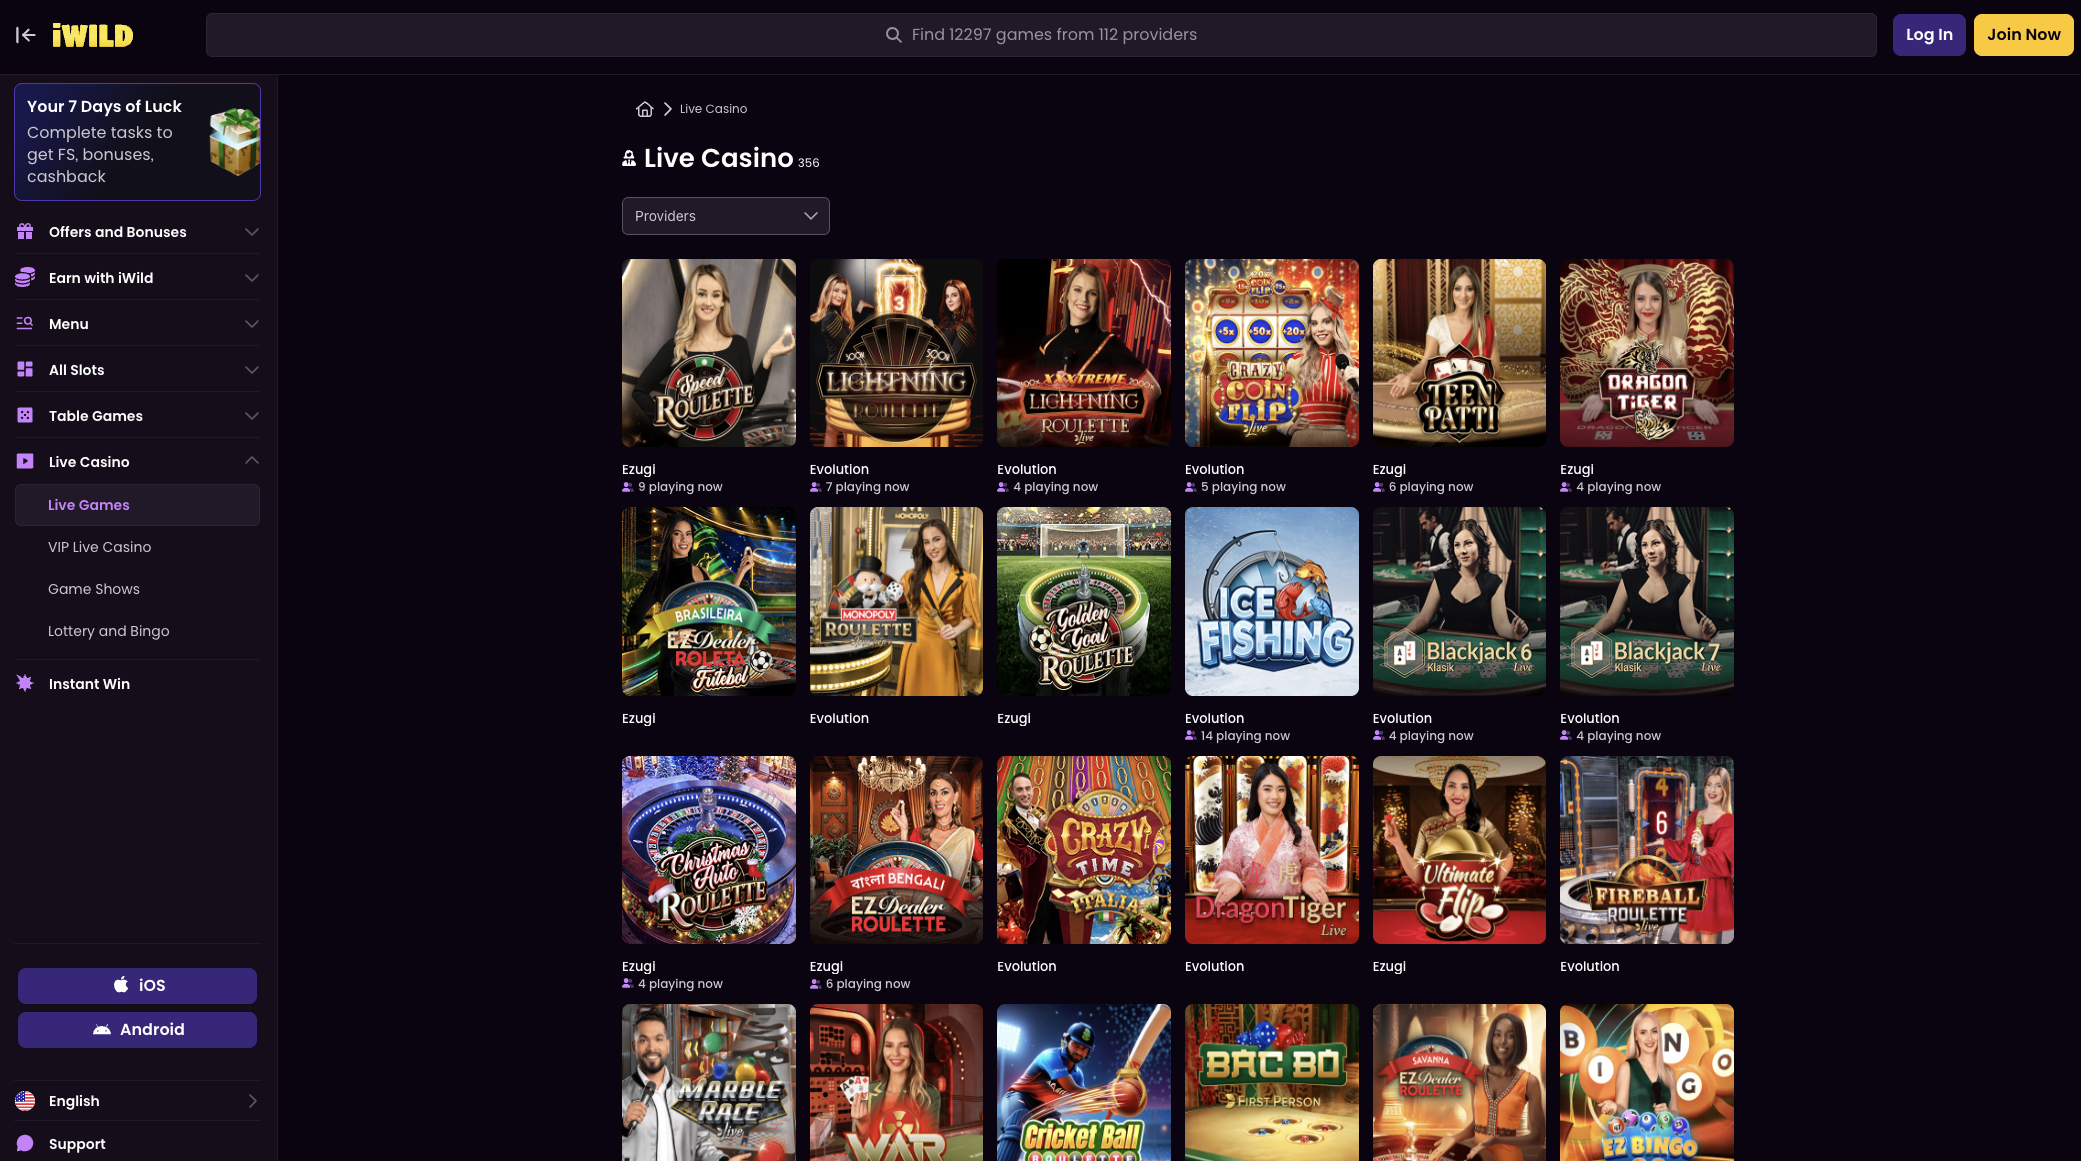Open the English language chevron
The width and height of the screenshot is (2081, 1161).
(x=252, y=1101)
